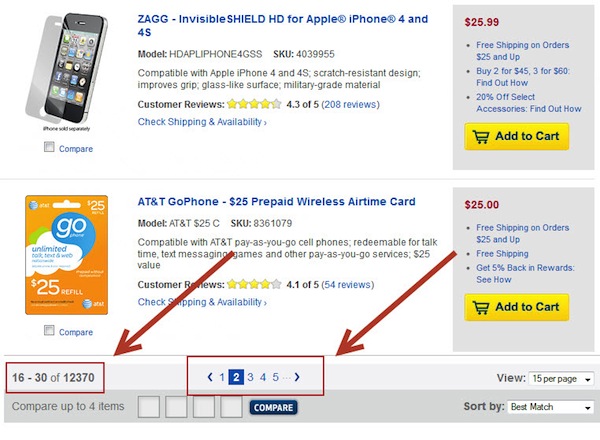
Task: Add ZAGG InvisibleSHIELD to cart
Action: [516, 137]
